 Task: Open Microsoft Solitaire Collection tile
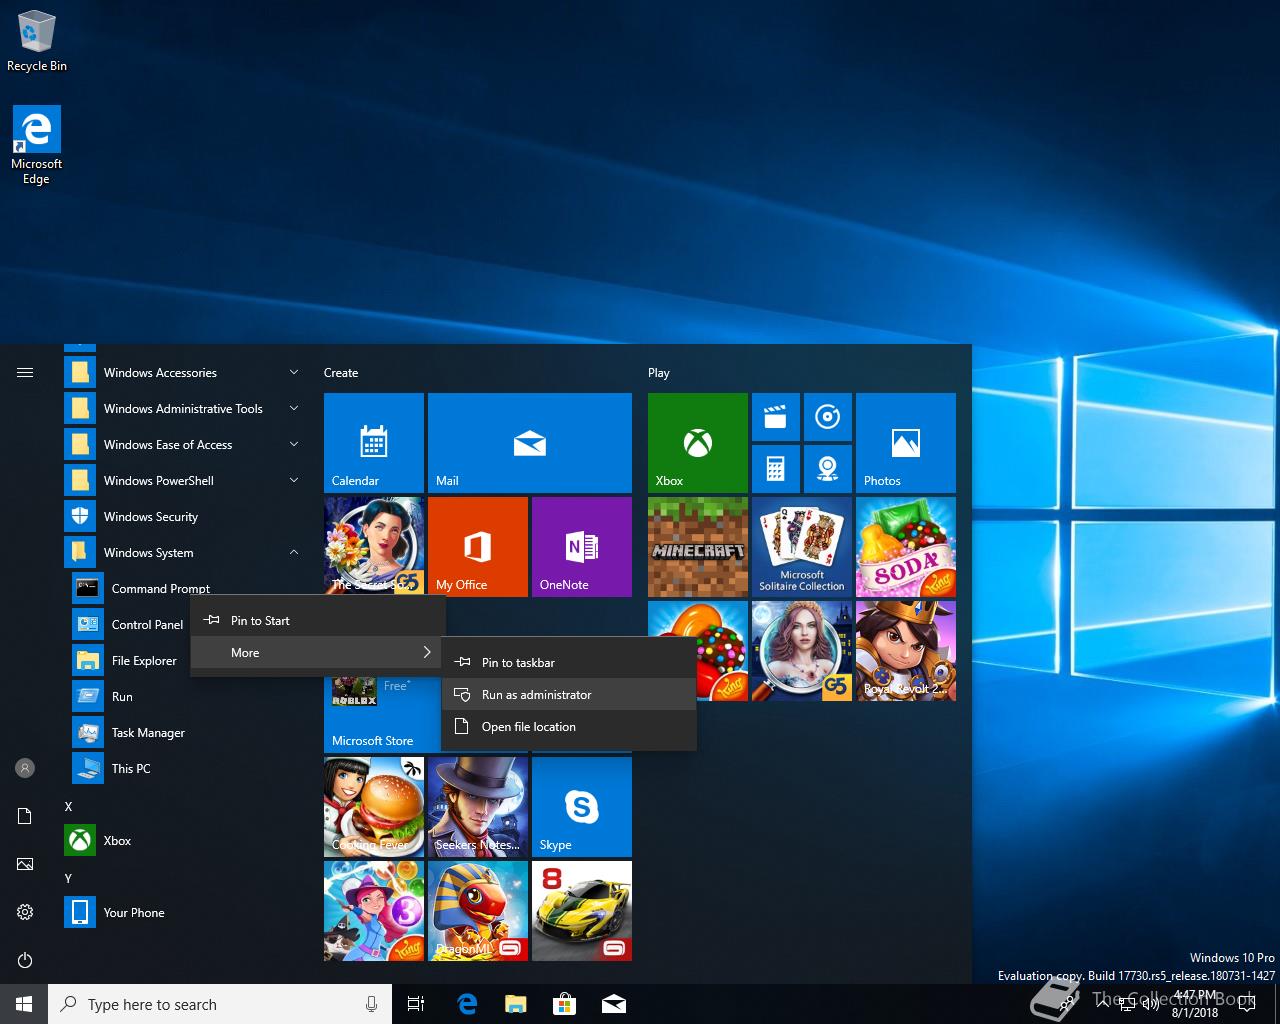pos(802,547)
